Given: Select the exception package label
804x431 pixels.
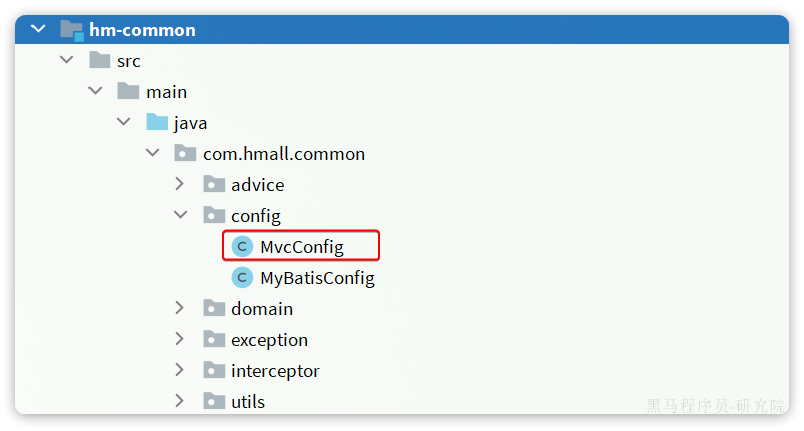Looking at the screenshot, I should (269, 340).
